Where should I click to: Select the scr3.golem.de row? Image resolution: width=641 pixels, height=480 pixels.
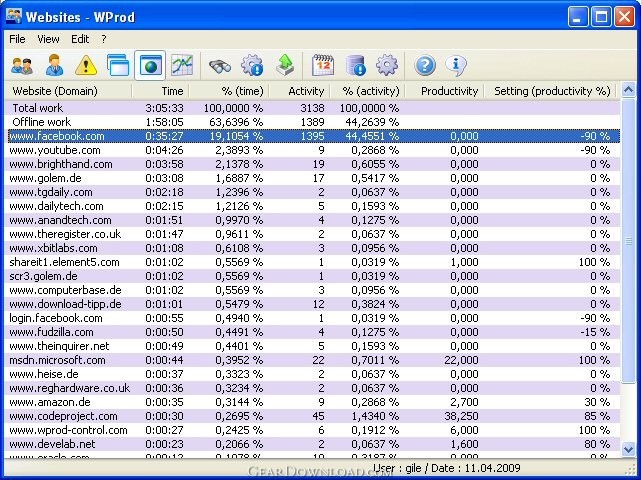313,276
